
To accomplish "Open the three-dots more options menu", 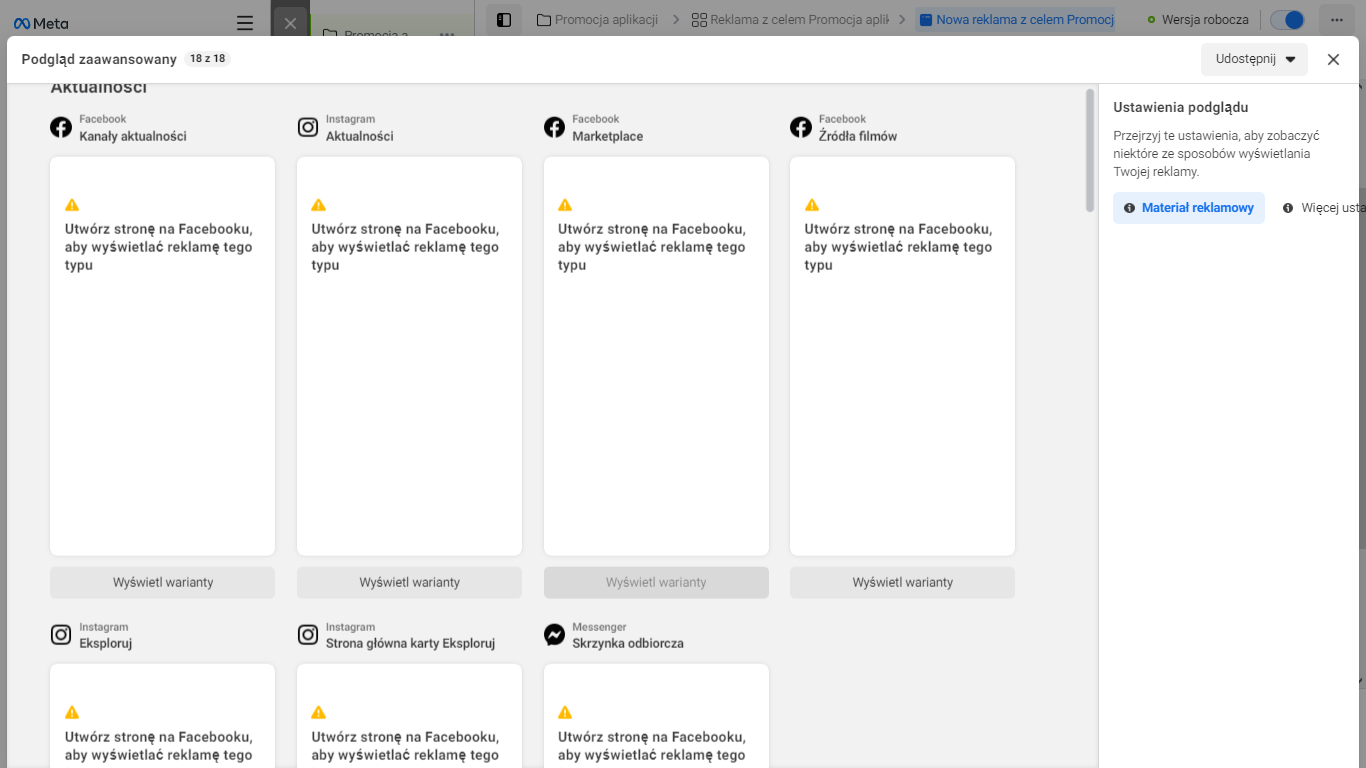I will coord(1337,20).
